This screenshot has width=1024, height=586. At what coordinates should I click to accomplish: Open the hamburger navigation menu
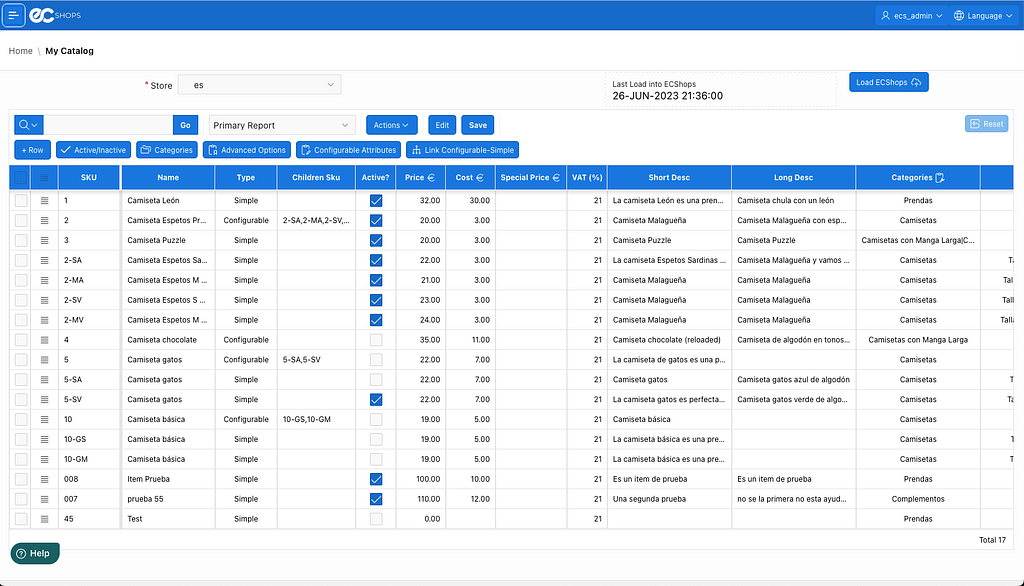(13, 15)
